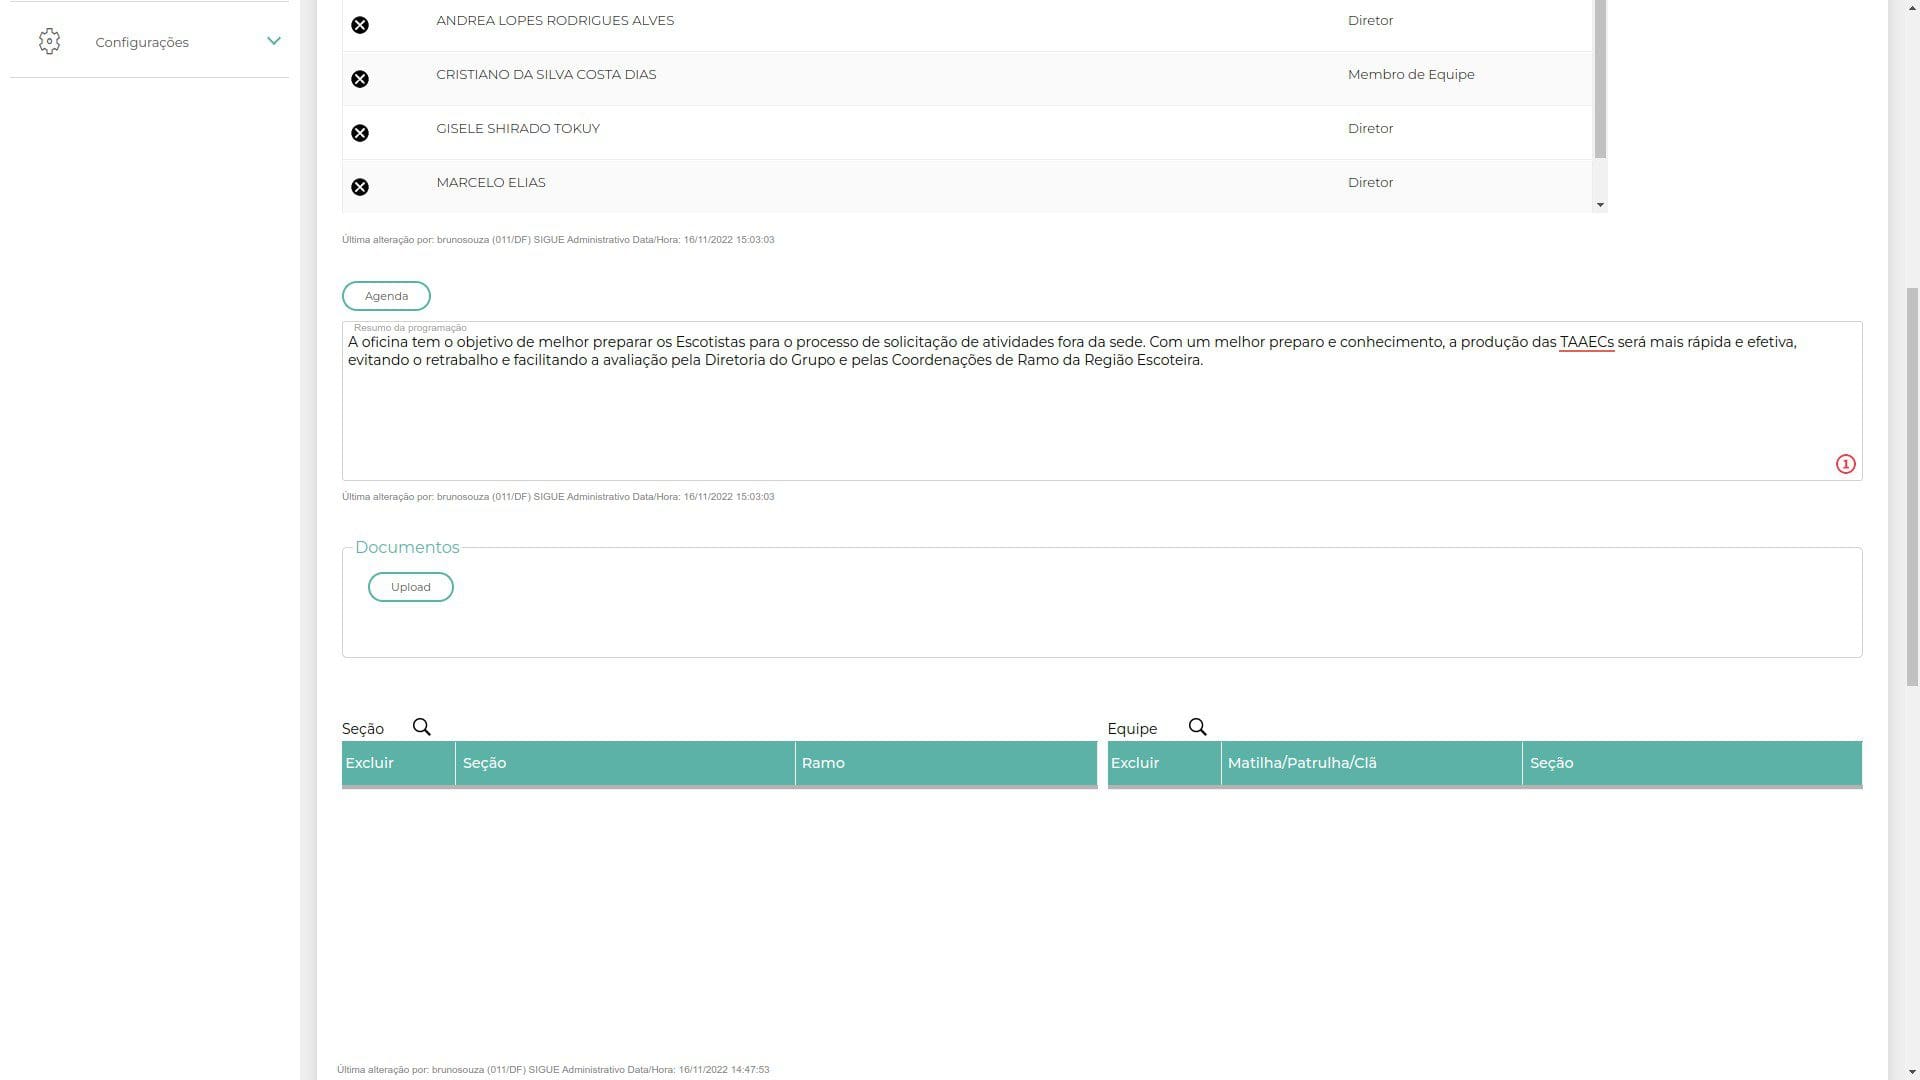The image size is (1920, 1080).
Task: Click the Agenda button
Action: [x=386, y=296]
